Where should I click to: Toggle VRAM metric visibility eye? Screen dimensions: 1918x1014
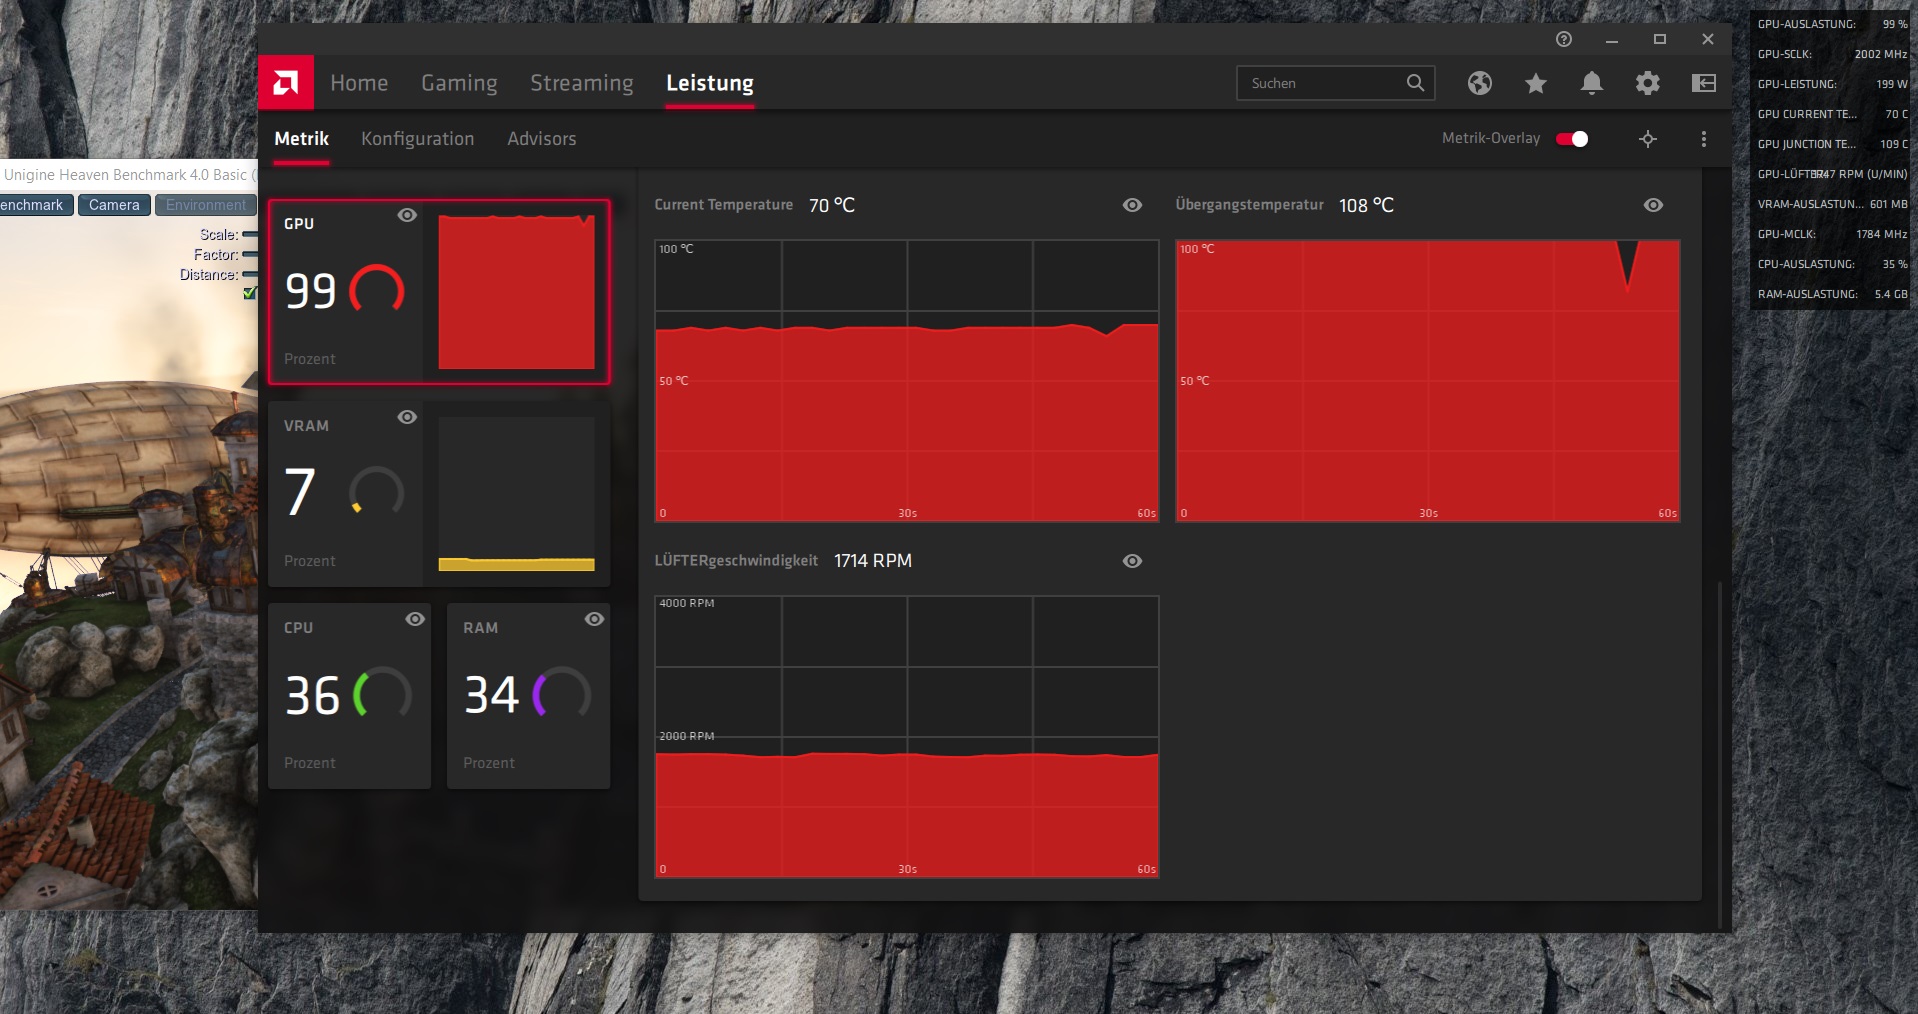407,417
